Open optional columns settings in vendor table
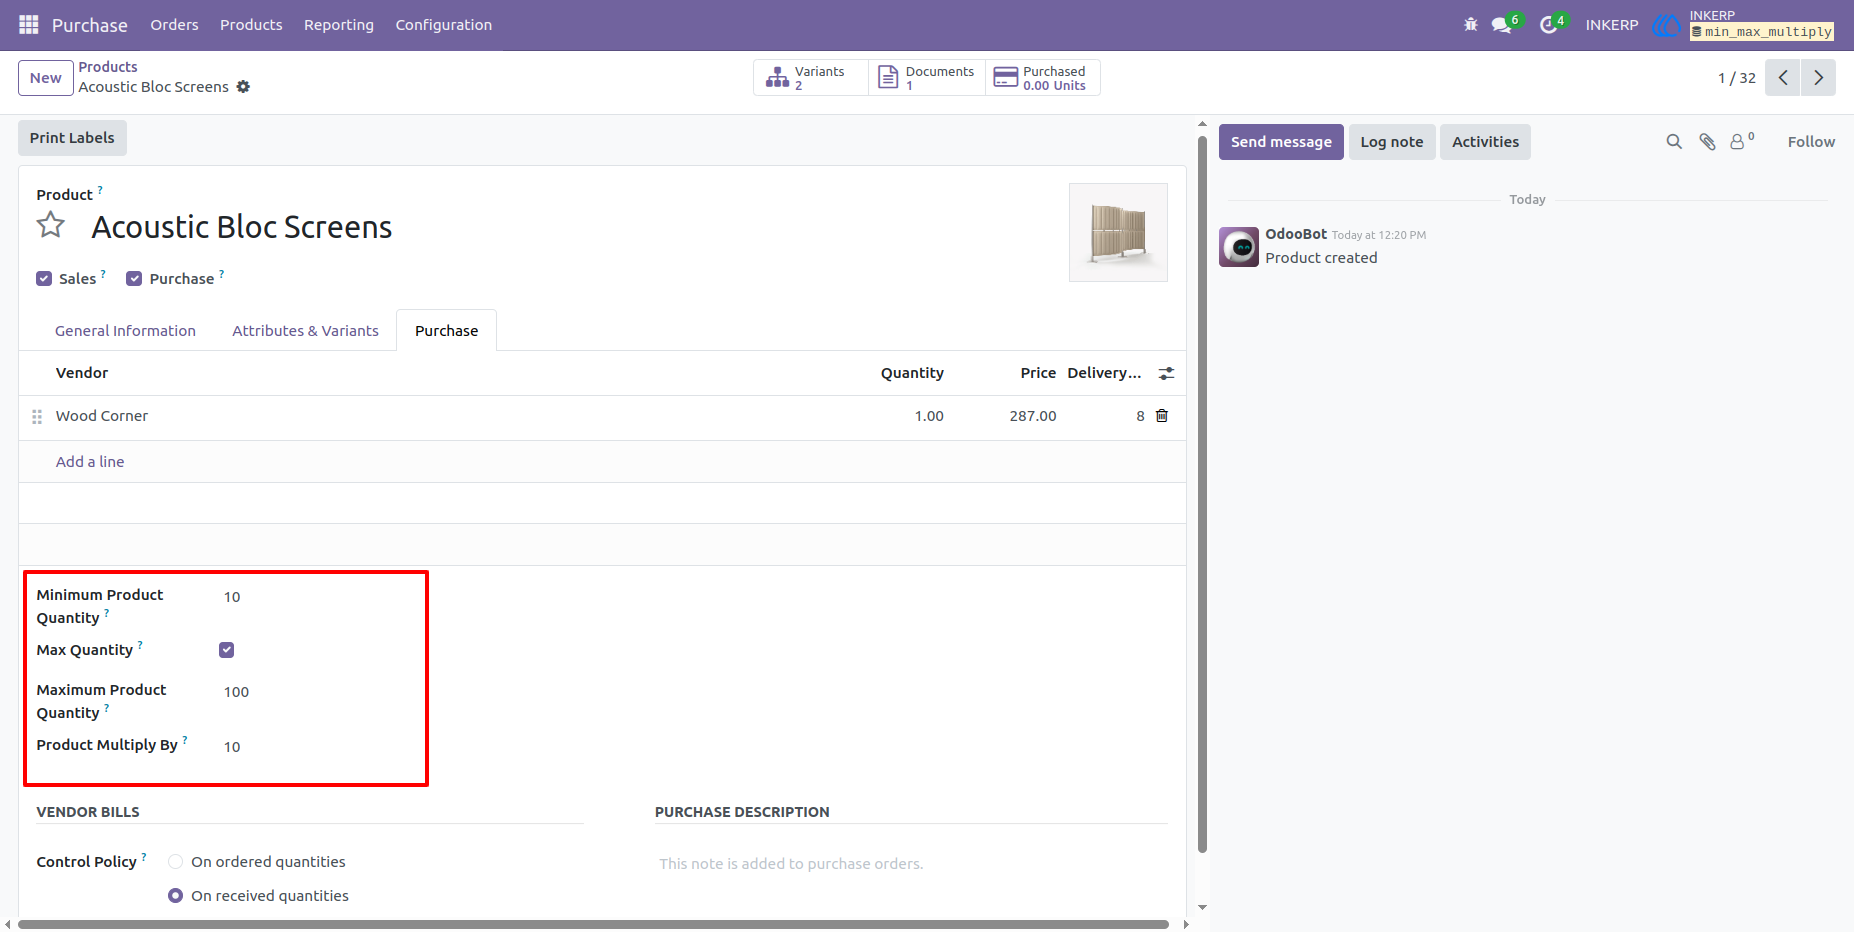Image resolution: width=1854 pixels, height=932 pixels. click(1166, 373)
